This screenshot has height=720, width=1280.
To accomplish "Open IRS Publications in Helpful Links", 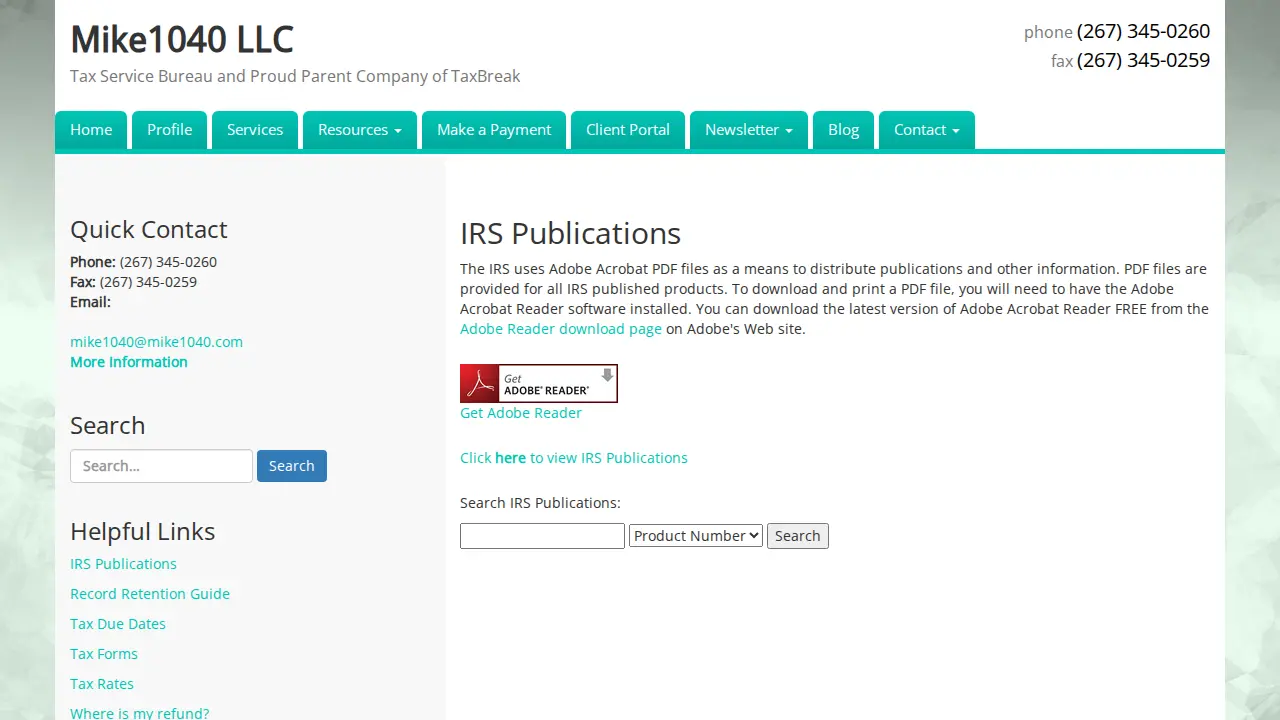I will coord(123,564).
